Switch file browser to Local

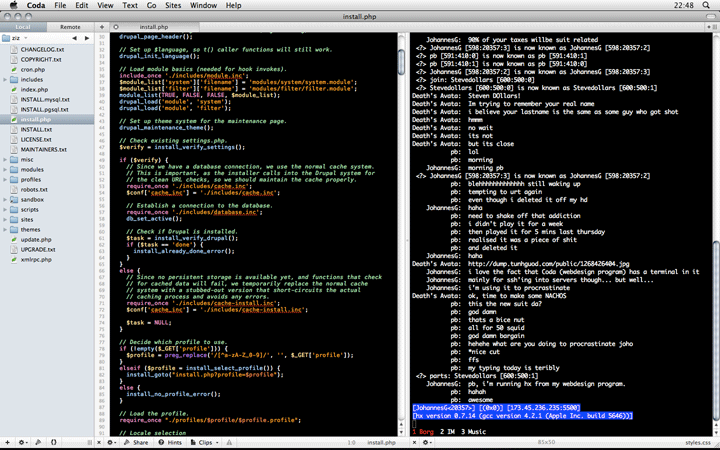click(23, 27)
